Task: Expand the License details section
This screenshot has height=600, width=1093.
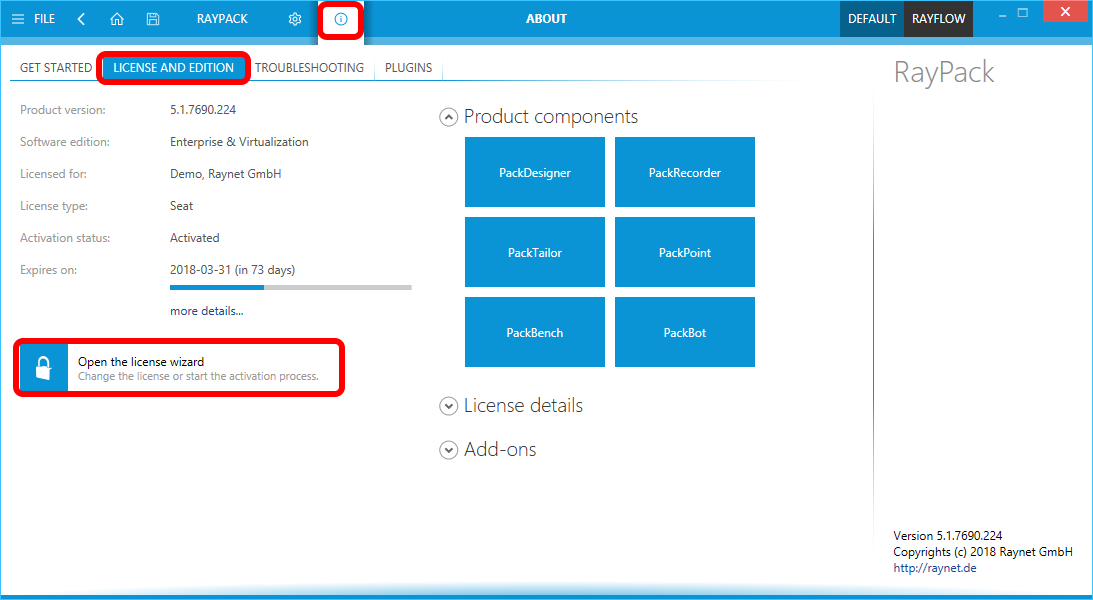Action: click(x=448, y=406)
